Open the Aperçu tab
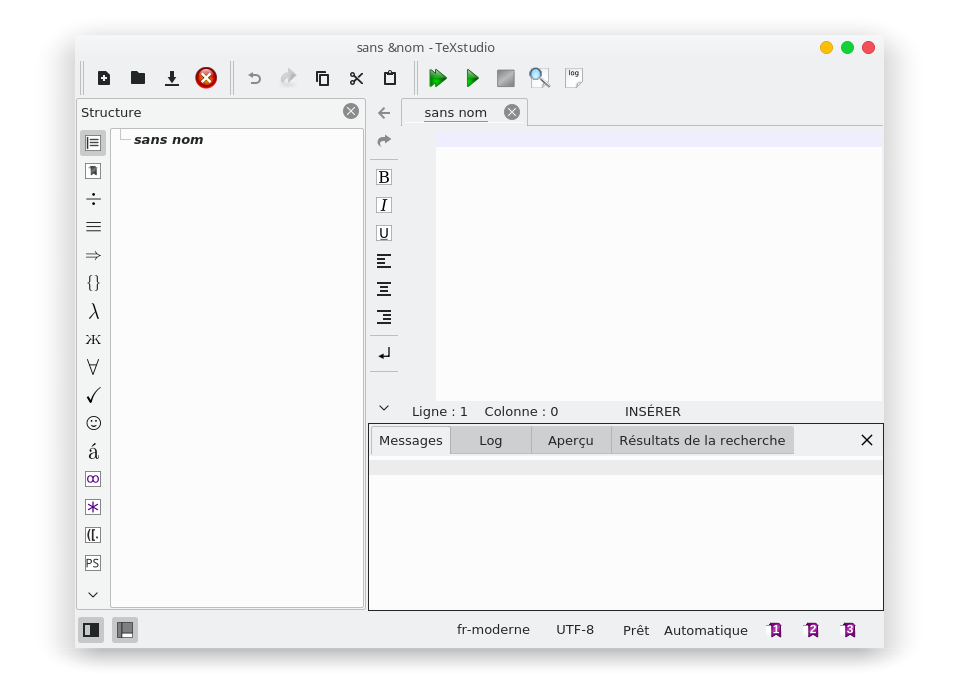 (x=571, y=440)
